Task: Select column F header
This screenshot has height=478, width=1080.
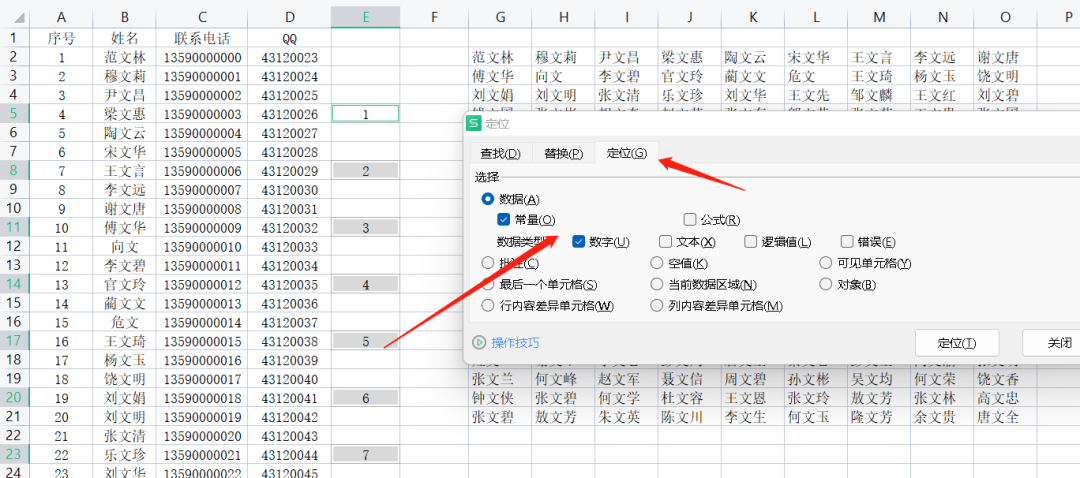Action: (435, 17)
